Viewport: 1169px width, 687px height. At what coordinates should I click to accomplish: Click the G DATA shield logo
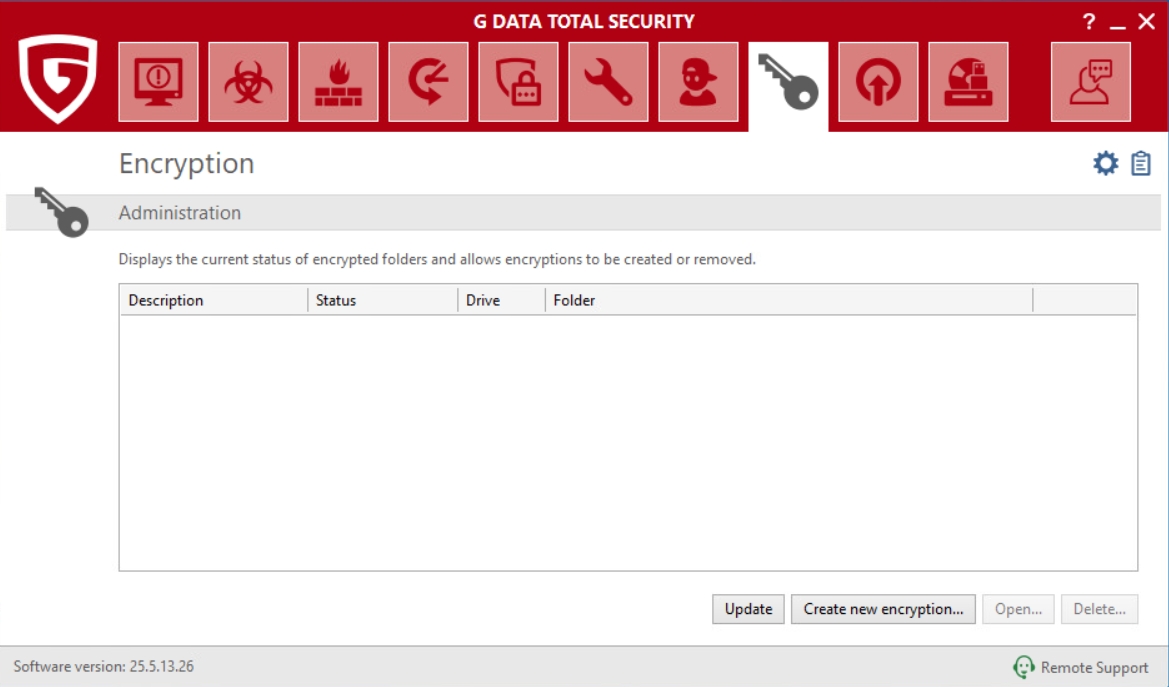[58, 79]
